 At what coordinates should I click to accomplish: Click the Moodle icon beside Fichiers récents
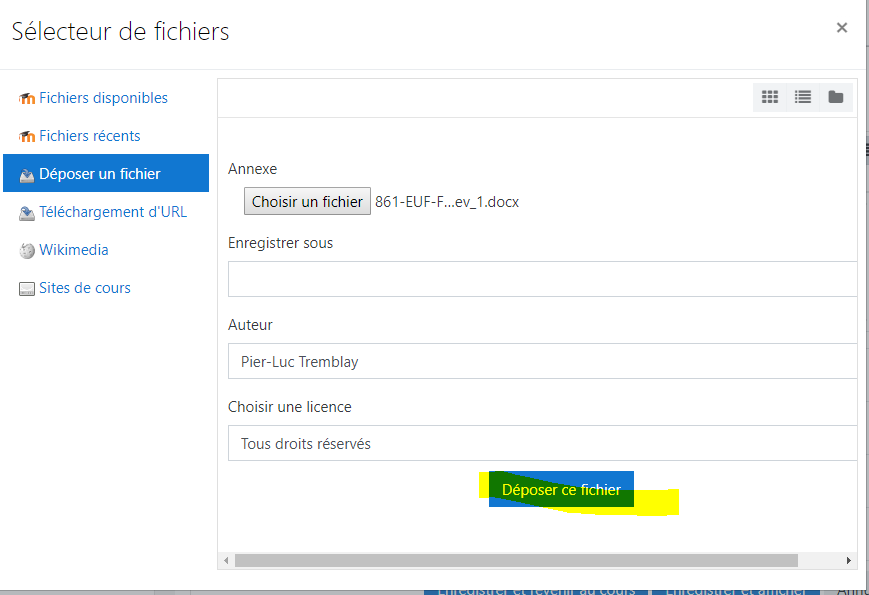[27, 136]
